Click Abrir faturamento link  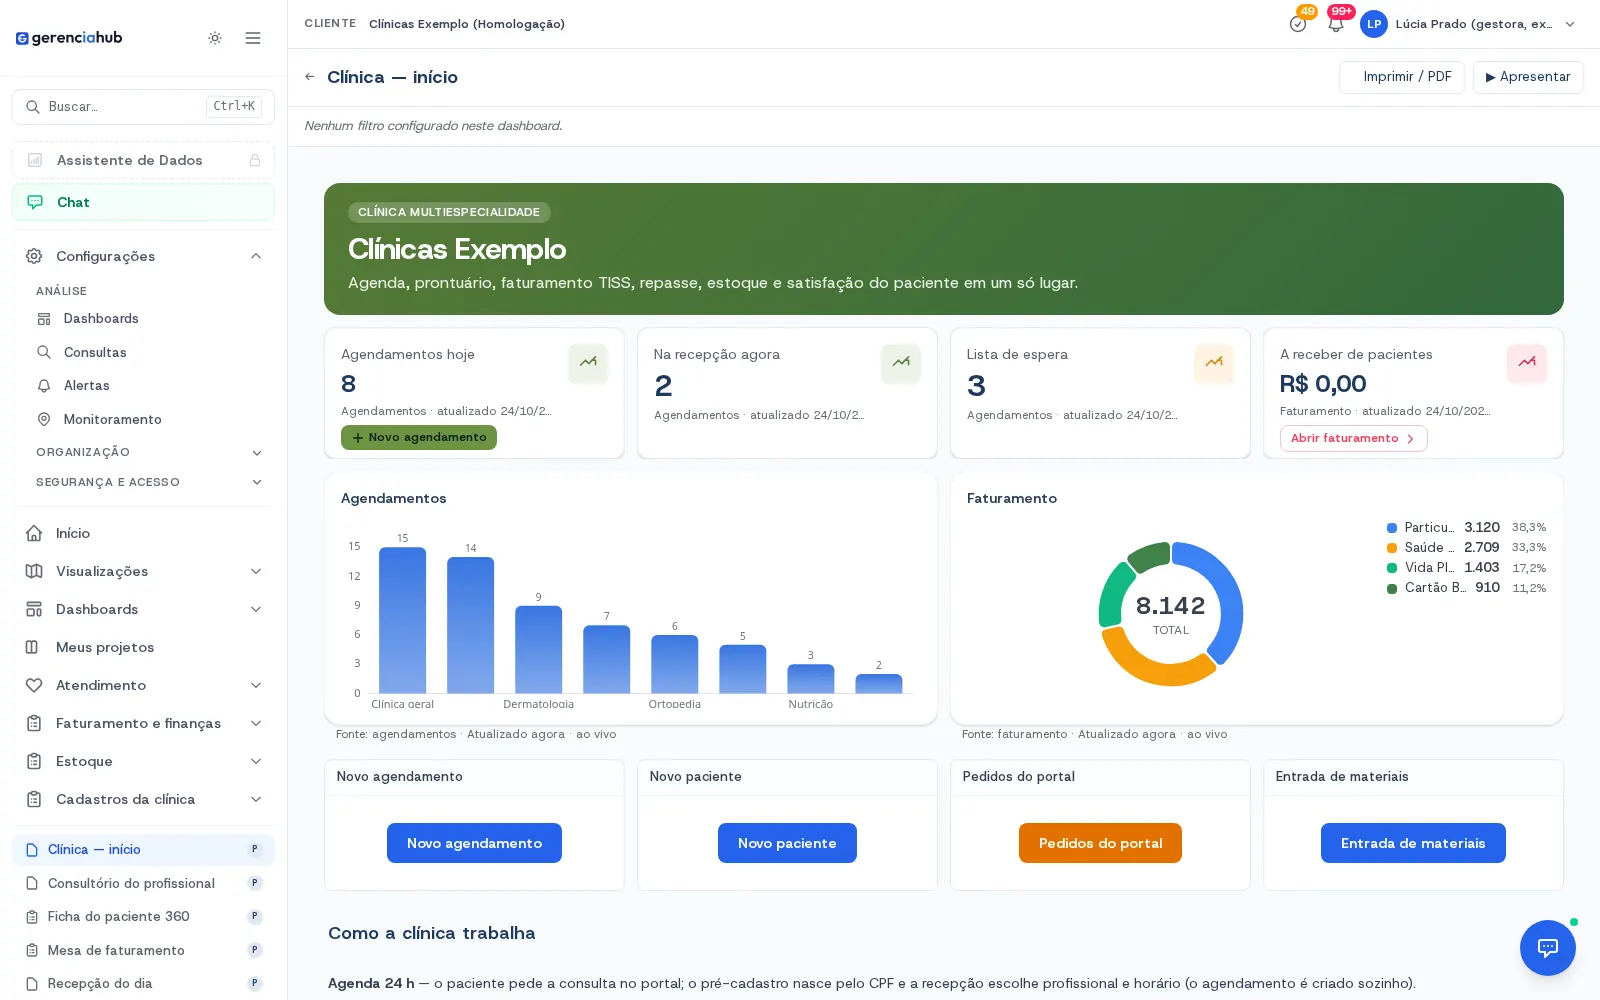1353,438
